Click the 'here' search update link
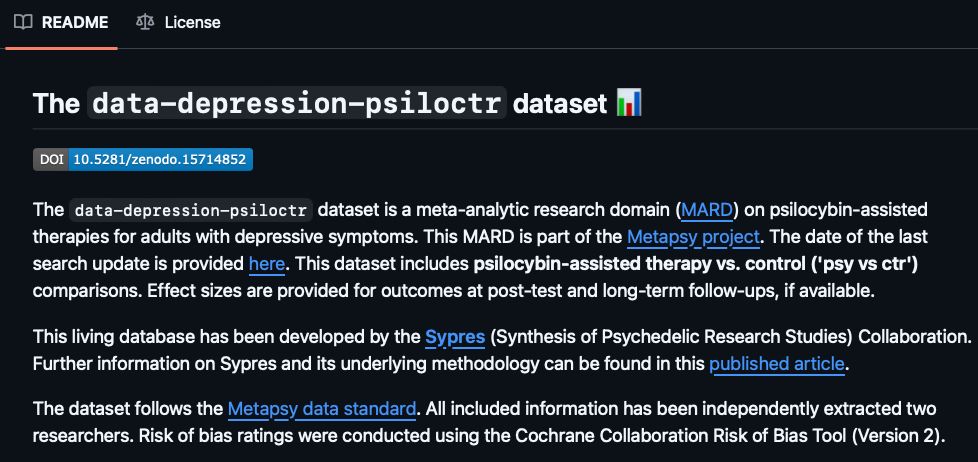This screenshot has height=462, width=978. point(267,264)
